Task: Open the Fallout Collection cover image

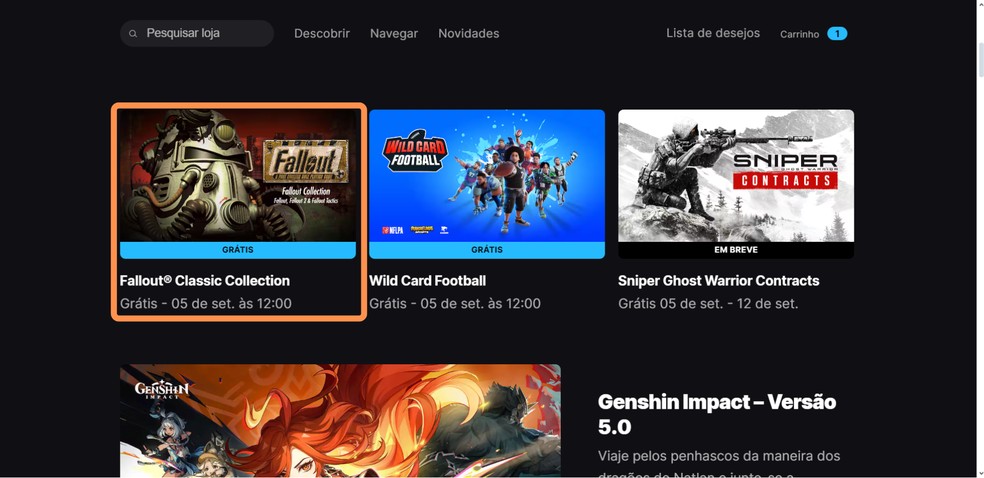Action: (x=238, y=176)
